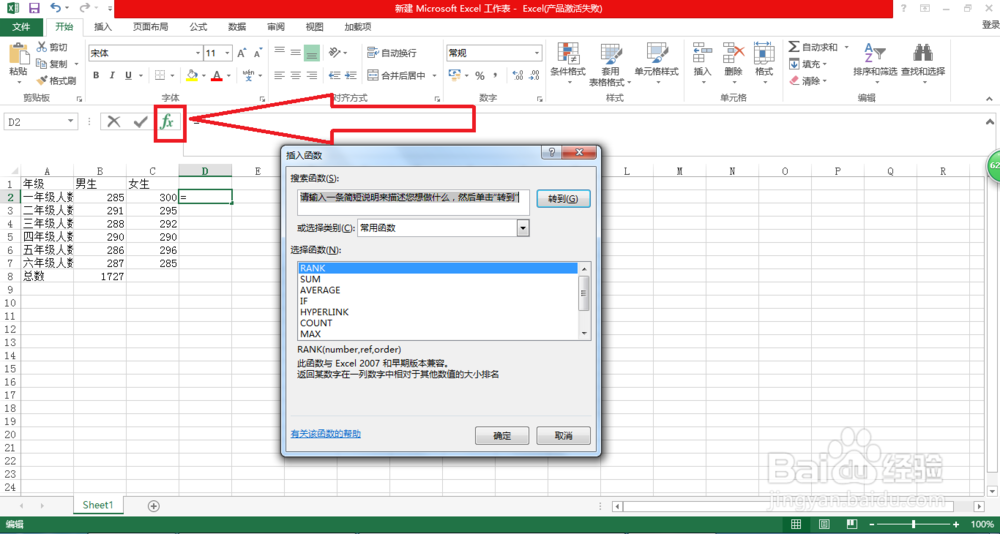Increase font size with larger A
Viewport: 1000px width, 534px height.
[x=242, y=54]
